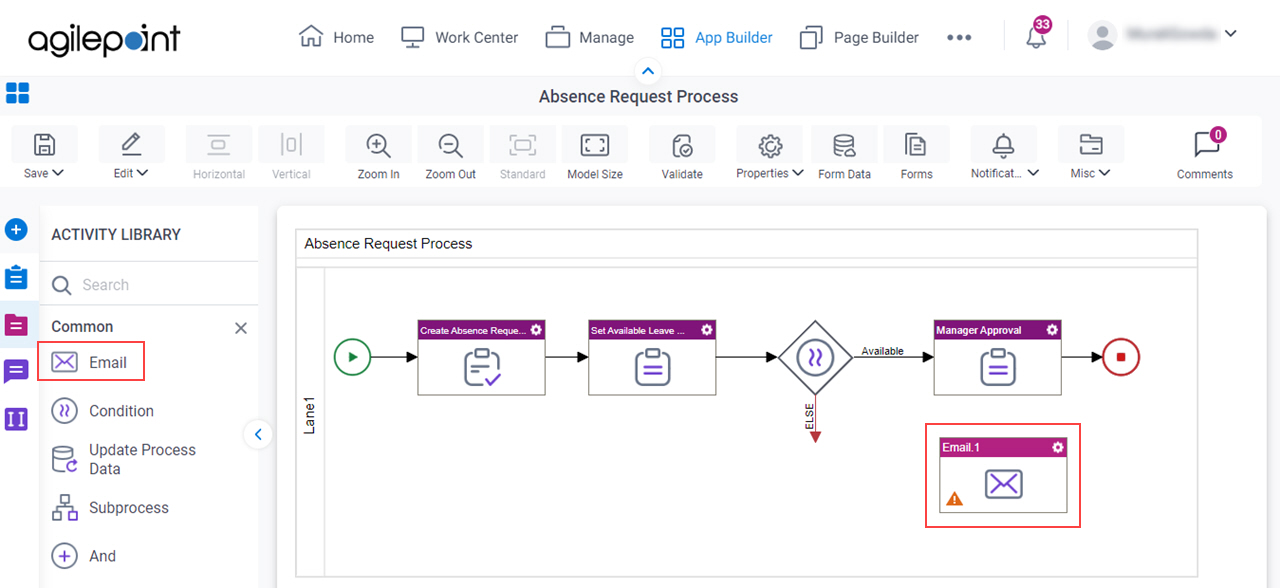Select the purple chat sidebar icon

point(16,372)
